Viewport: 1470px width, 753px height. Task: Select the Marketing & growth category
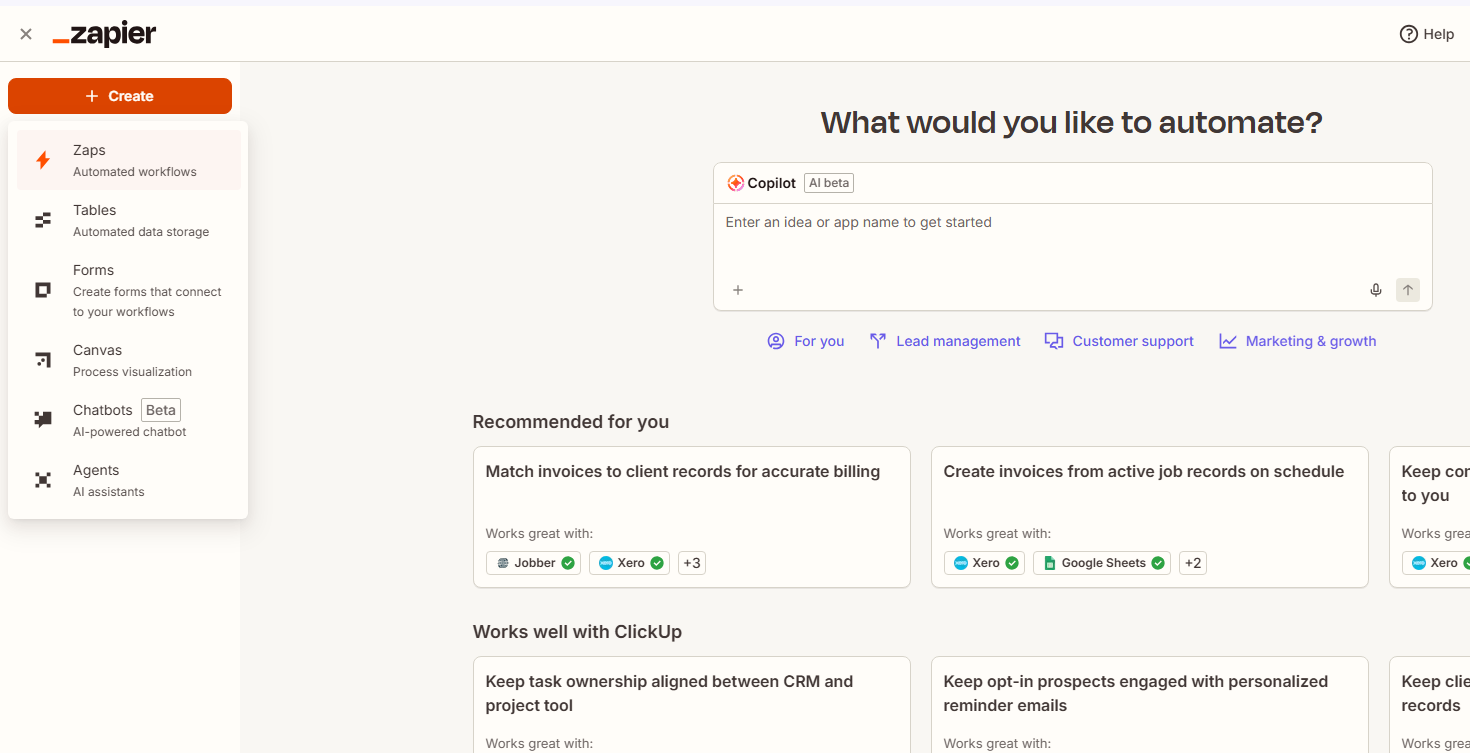click(x=1298, y=341)
